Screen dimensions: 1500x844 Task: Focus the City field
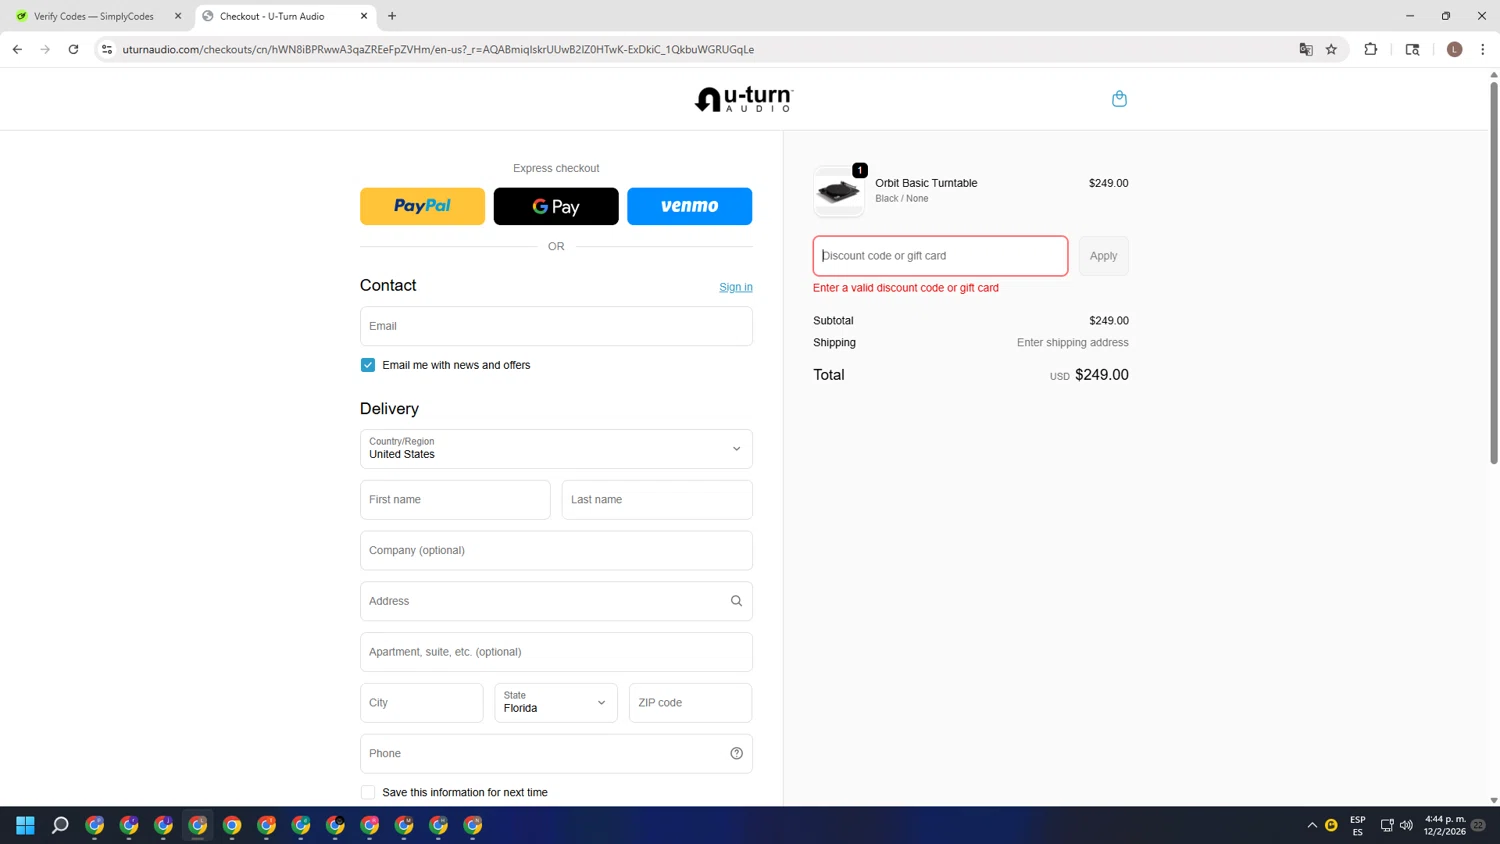click(x=422, y=703)
